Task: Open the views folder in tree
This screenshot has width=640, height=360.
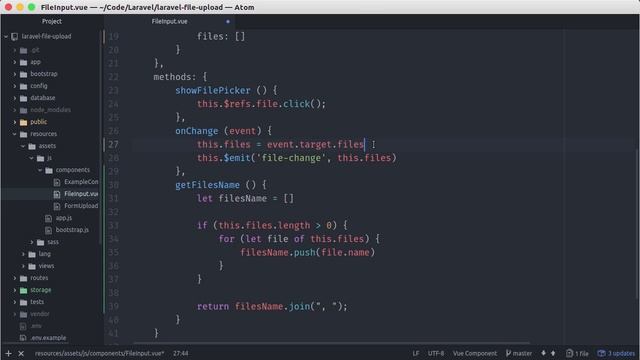Action: (46, 266)
